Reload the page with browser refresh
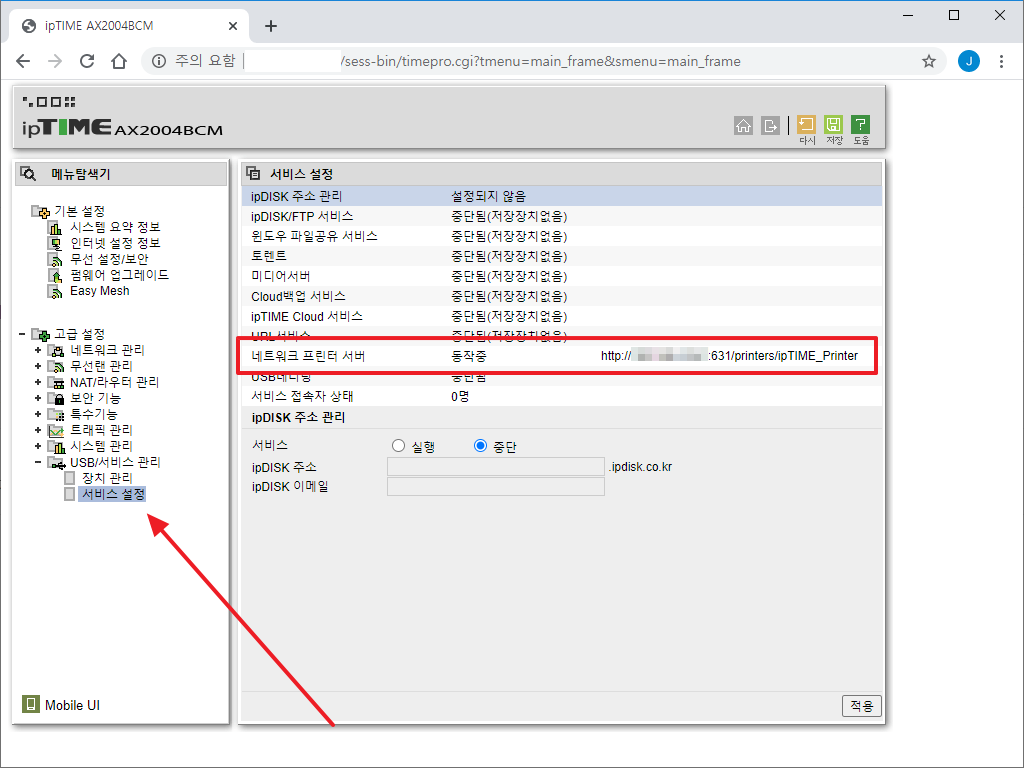Viewport: 1024px width, 768px height. tap(87, 61)
